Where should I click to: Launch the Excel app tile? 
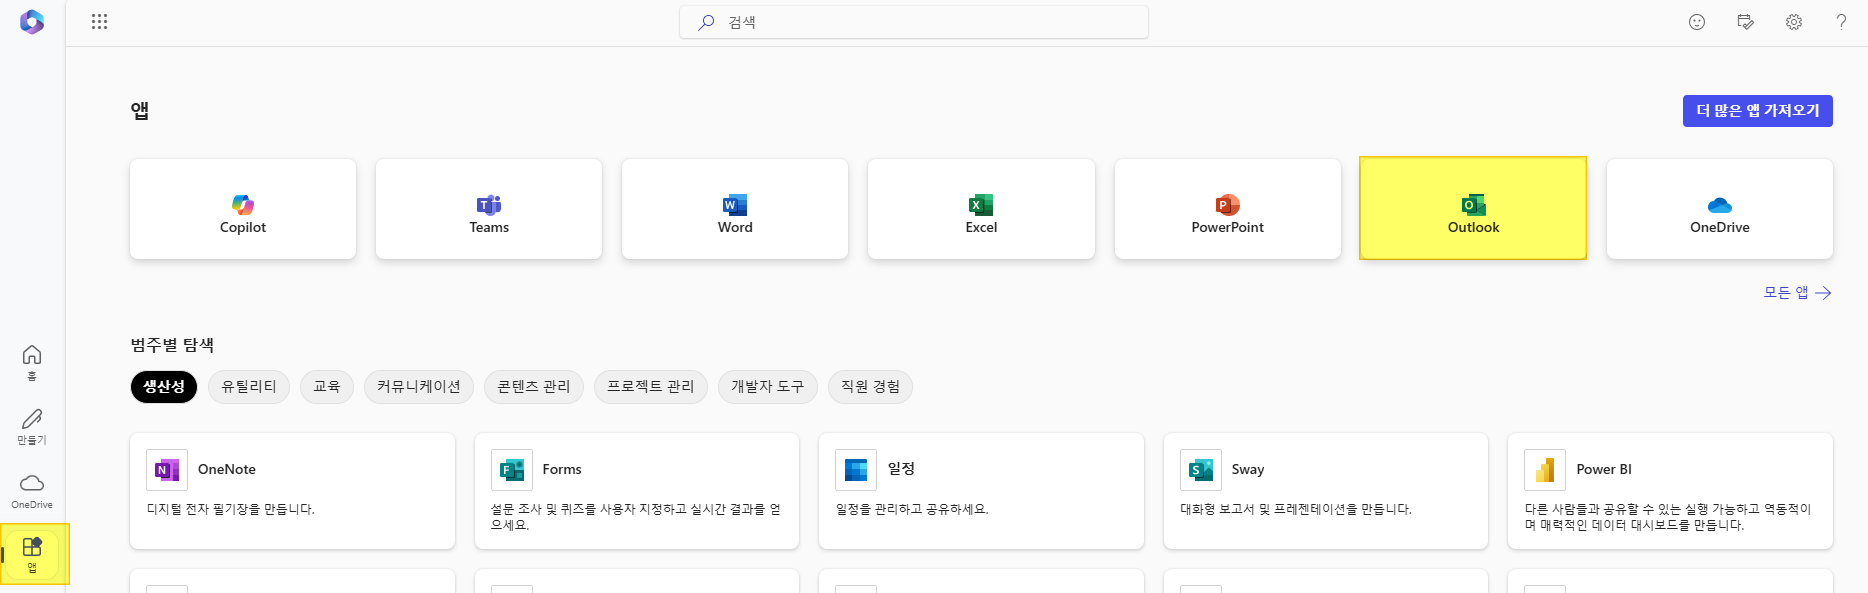[x=981, y=209]
